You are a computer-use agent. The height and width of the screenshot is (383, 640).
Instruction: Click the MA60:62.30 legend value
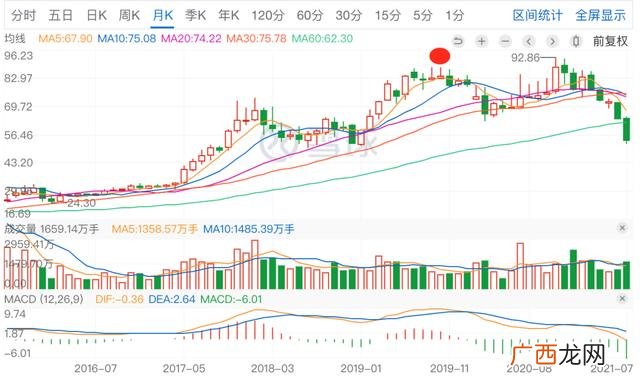coord(322,39)
